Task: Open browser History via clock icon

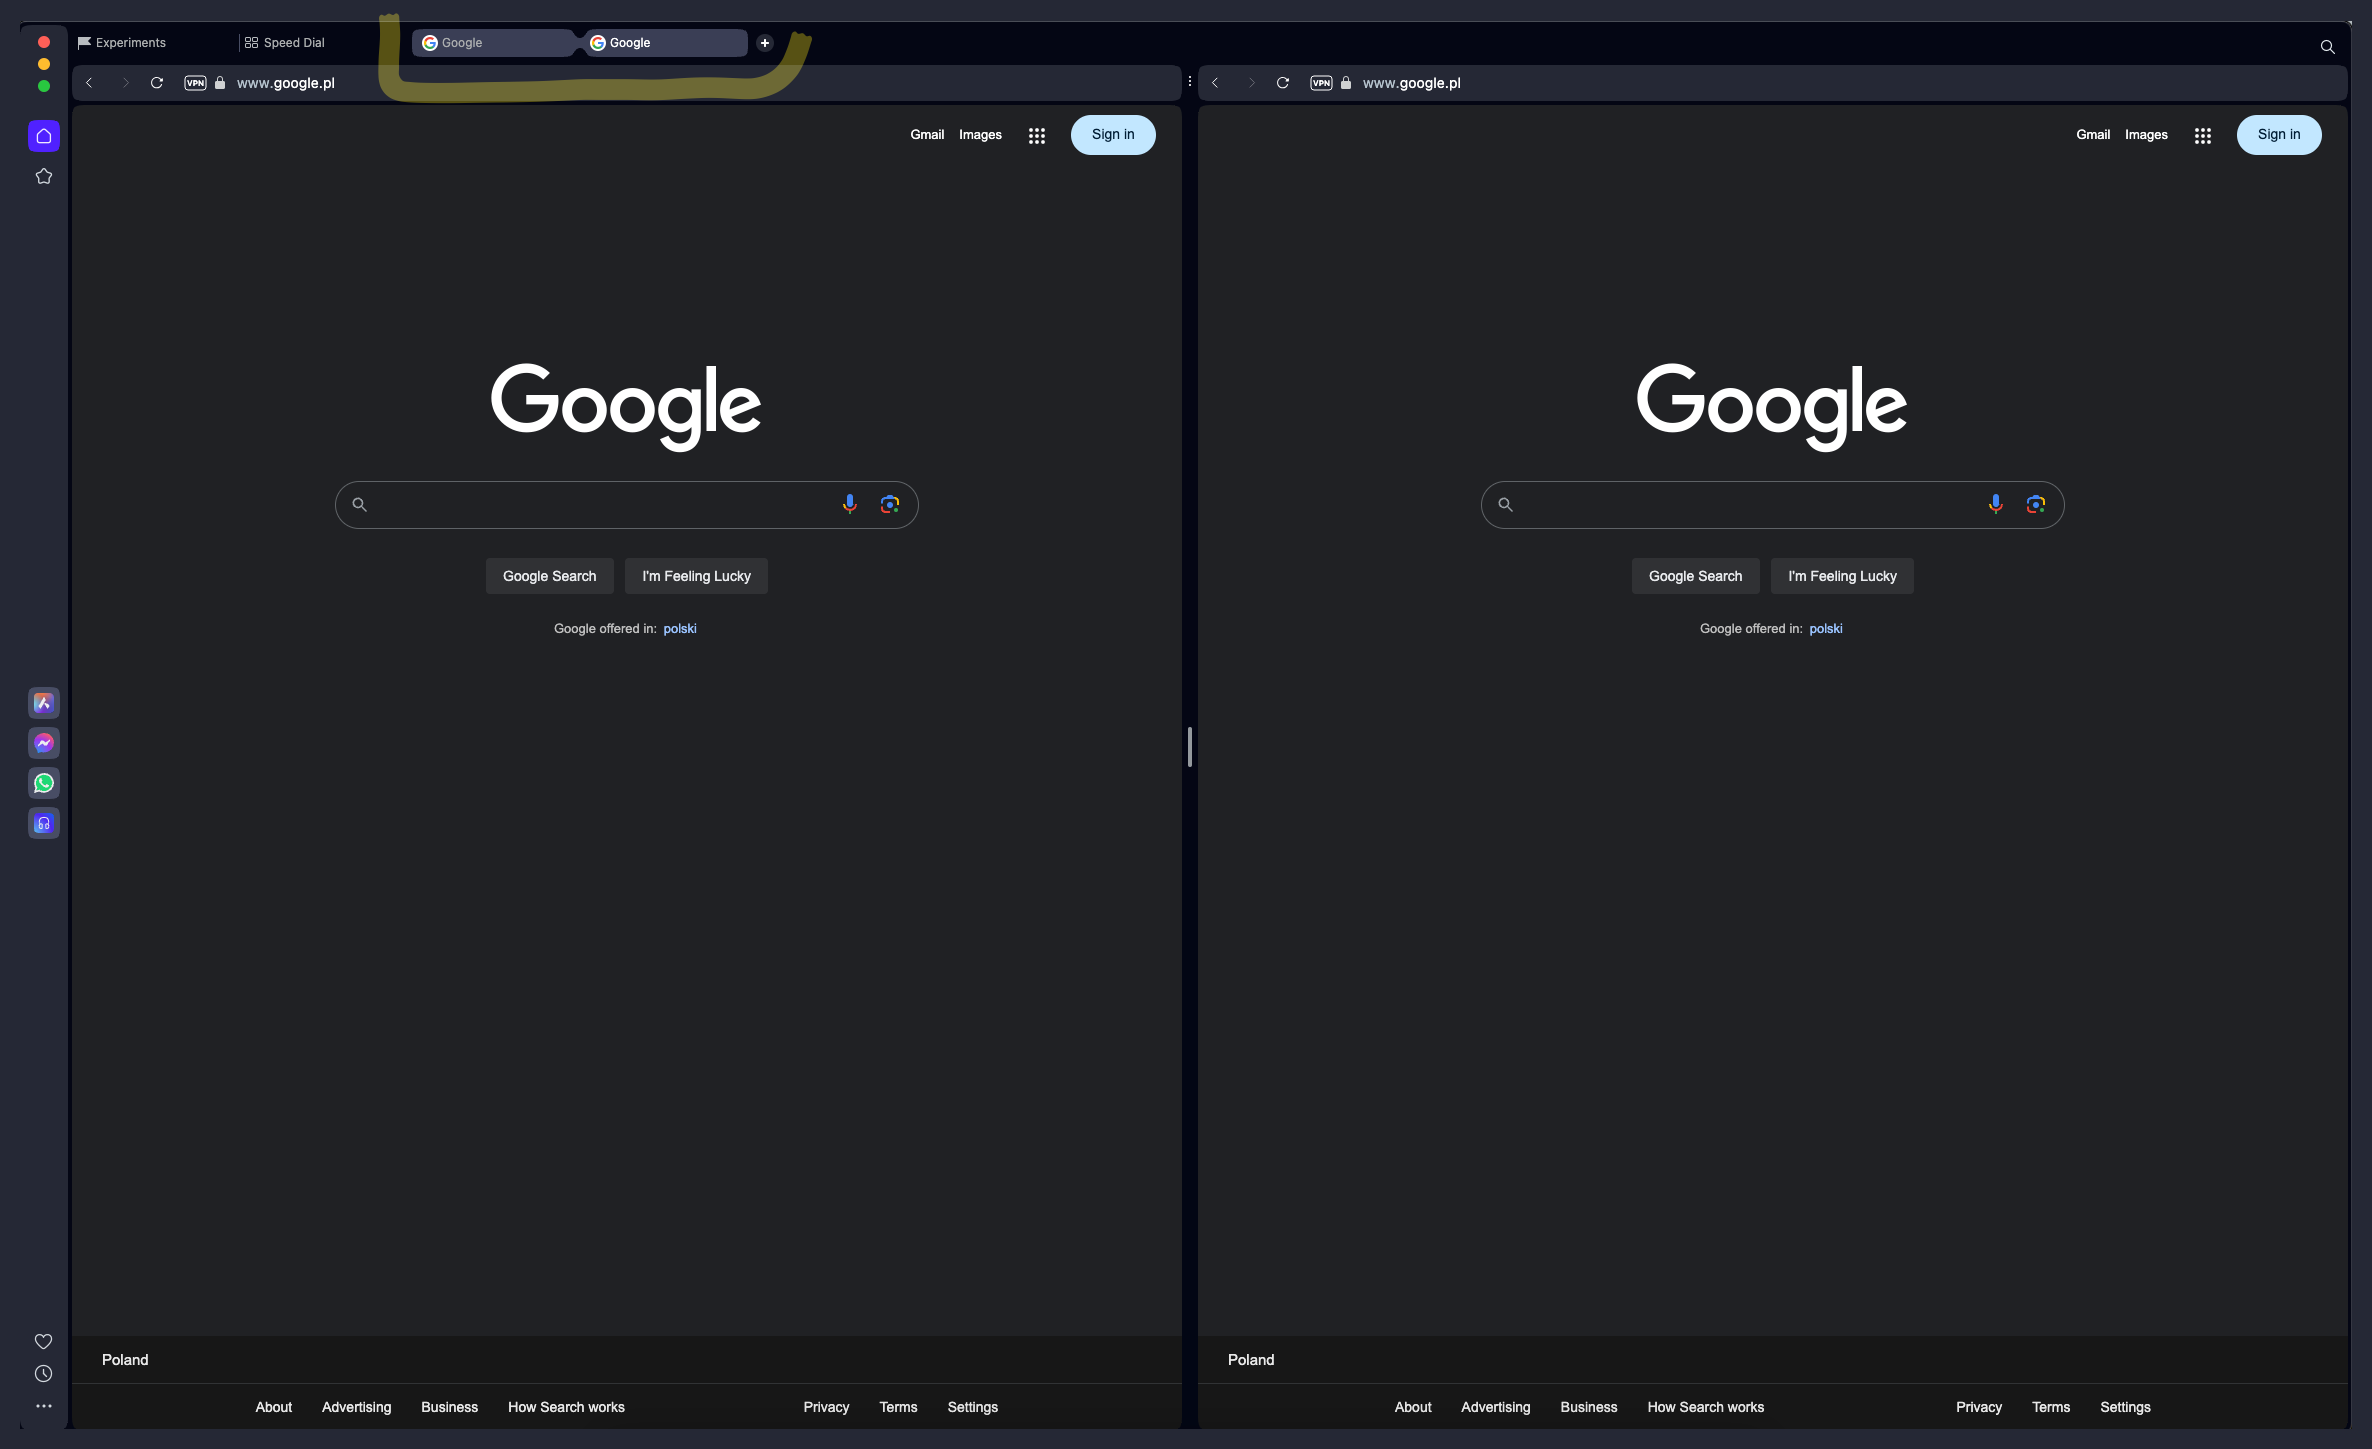Action: coord(44,1374)
